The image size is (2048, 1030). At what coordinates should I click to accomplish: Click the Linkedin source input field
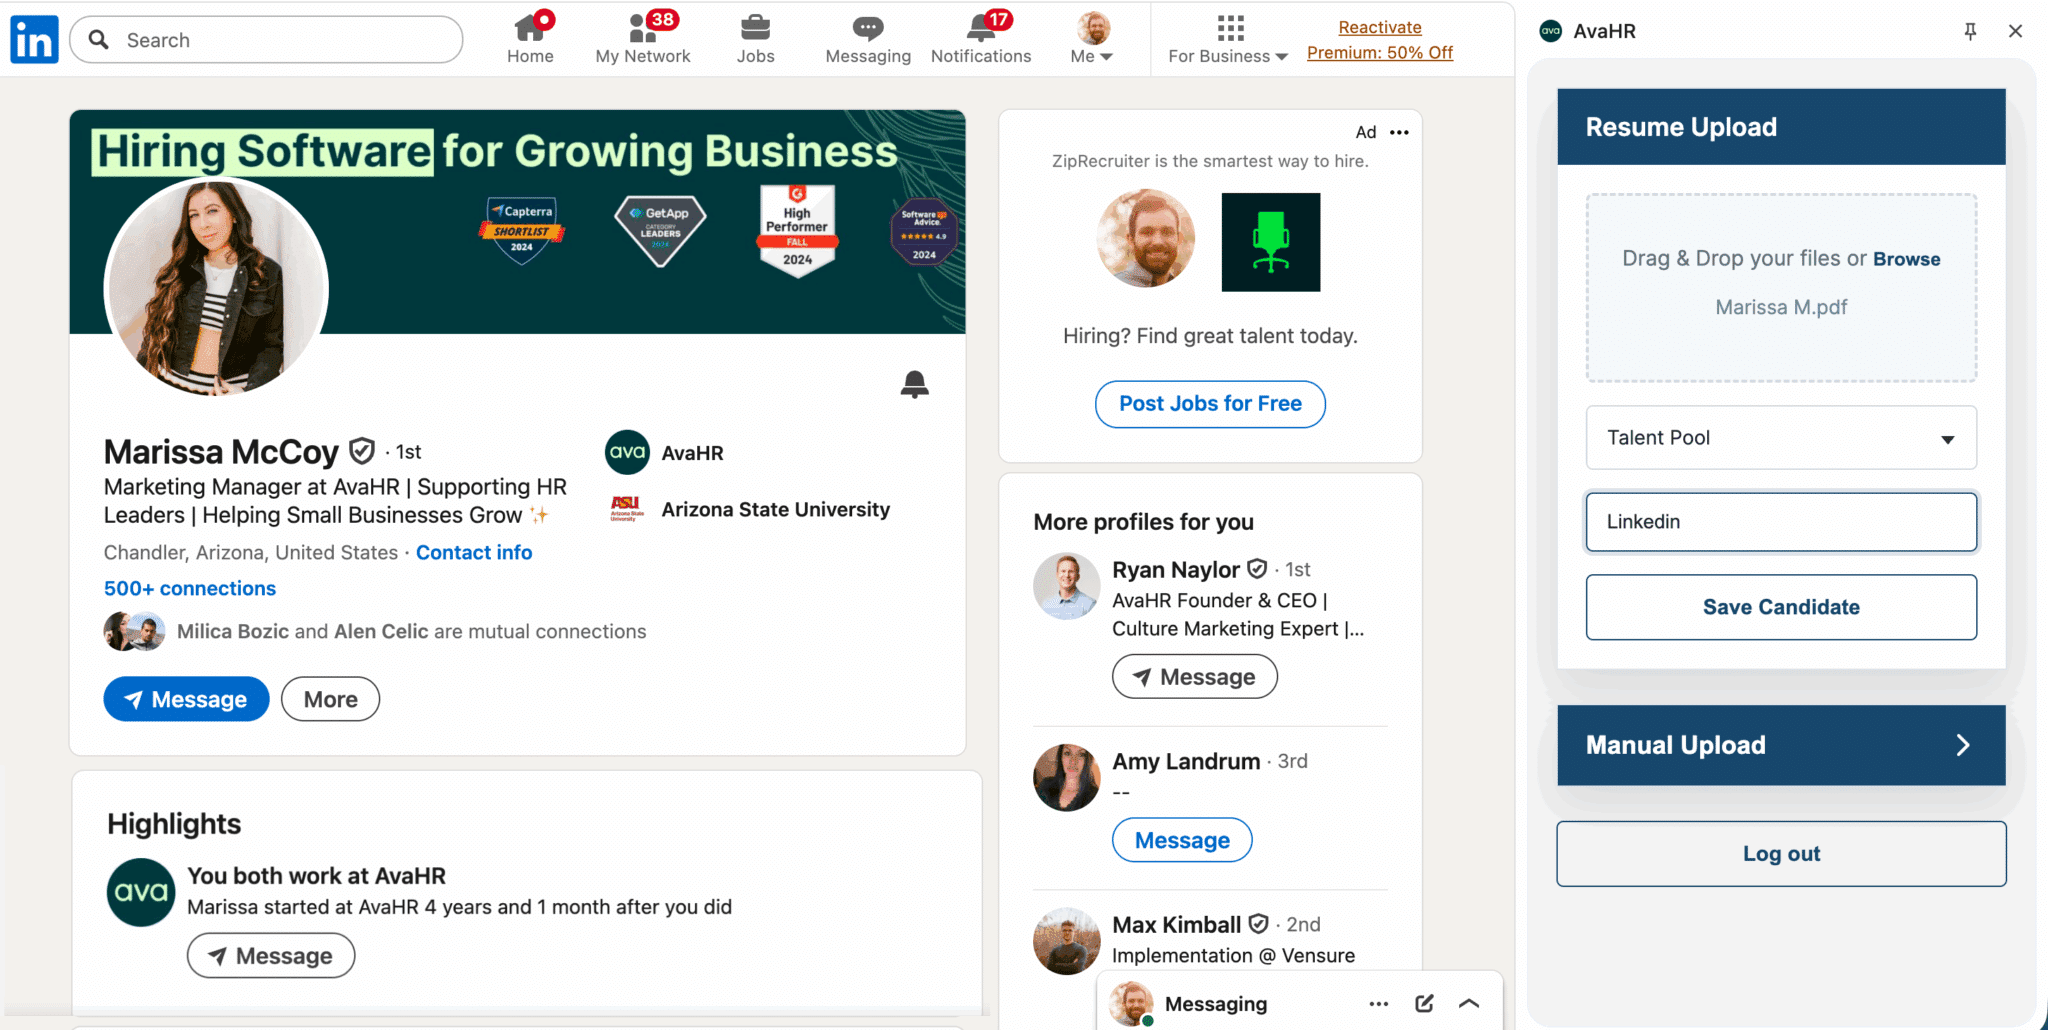(x=1780, y=522)
